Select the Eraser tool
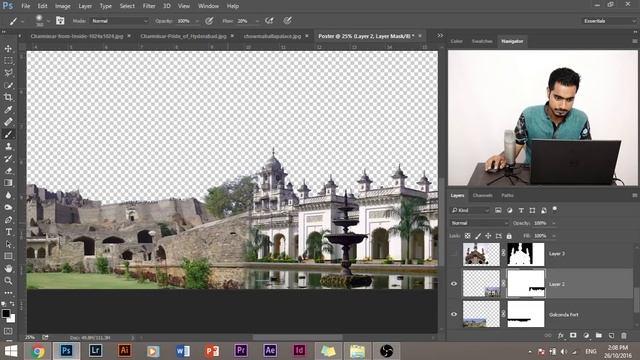The image size is (640, 360). [8, 171]
